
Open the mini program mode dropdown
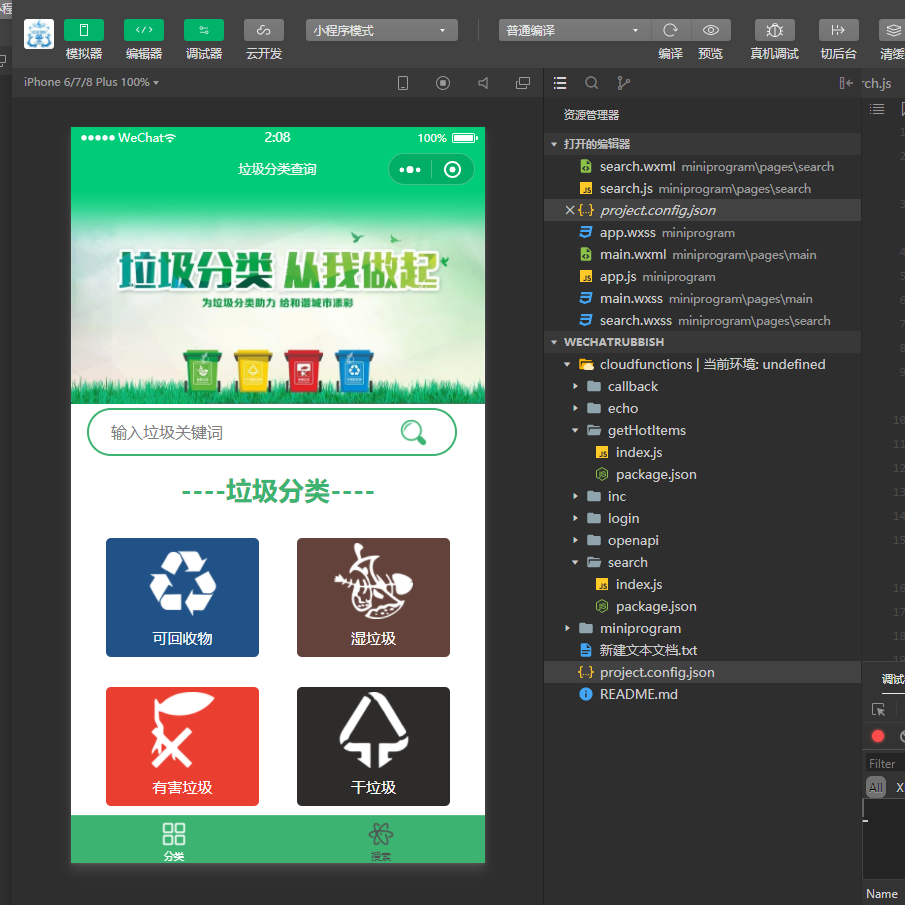click(381, 30)
